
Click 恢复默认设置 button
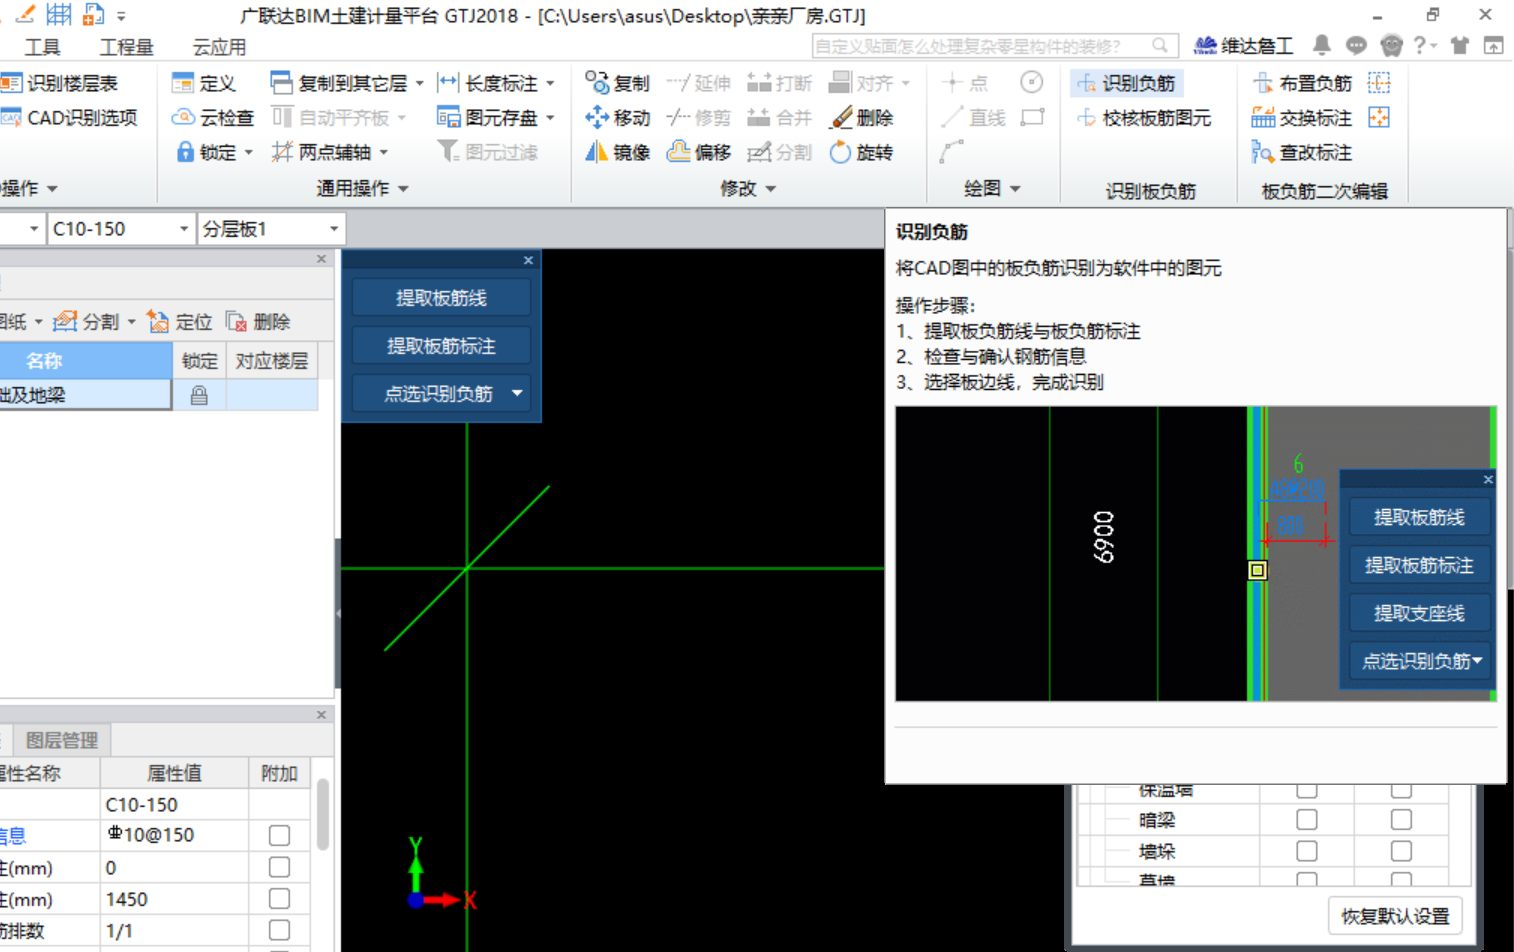pyautogui.click(x=1395, y=916)
